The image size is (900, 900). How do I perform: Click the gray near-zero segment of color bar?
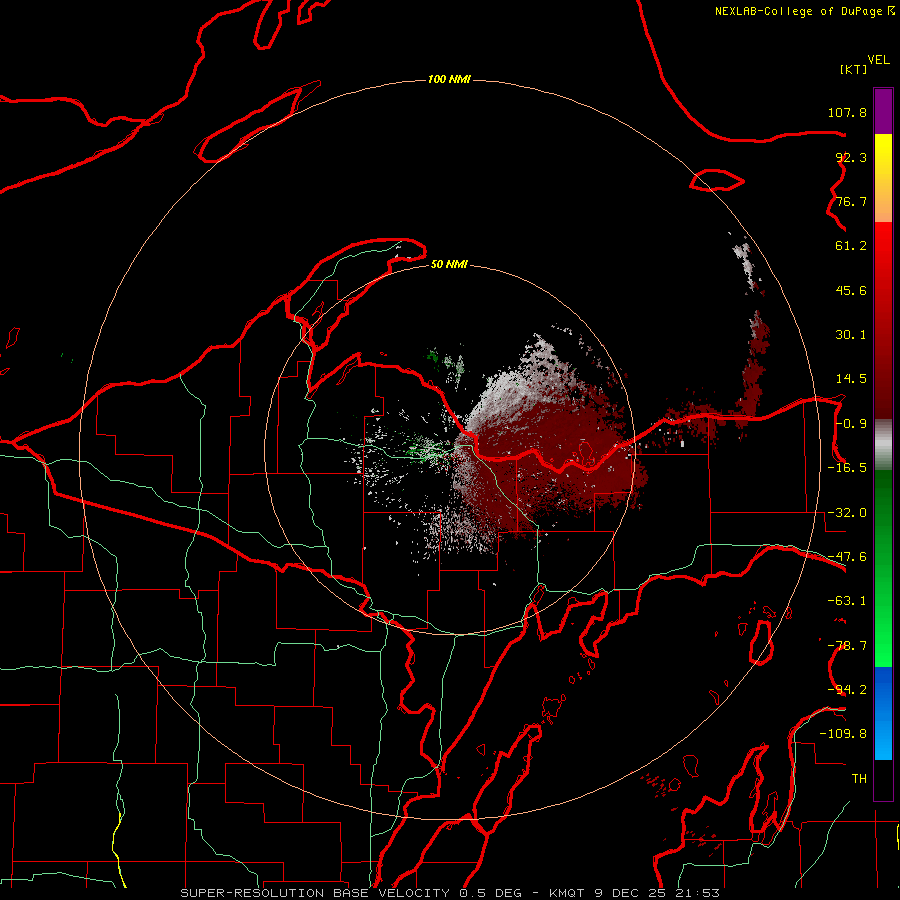pos(883,445)
